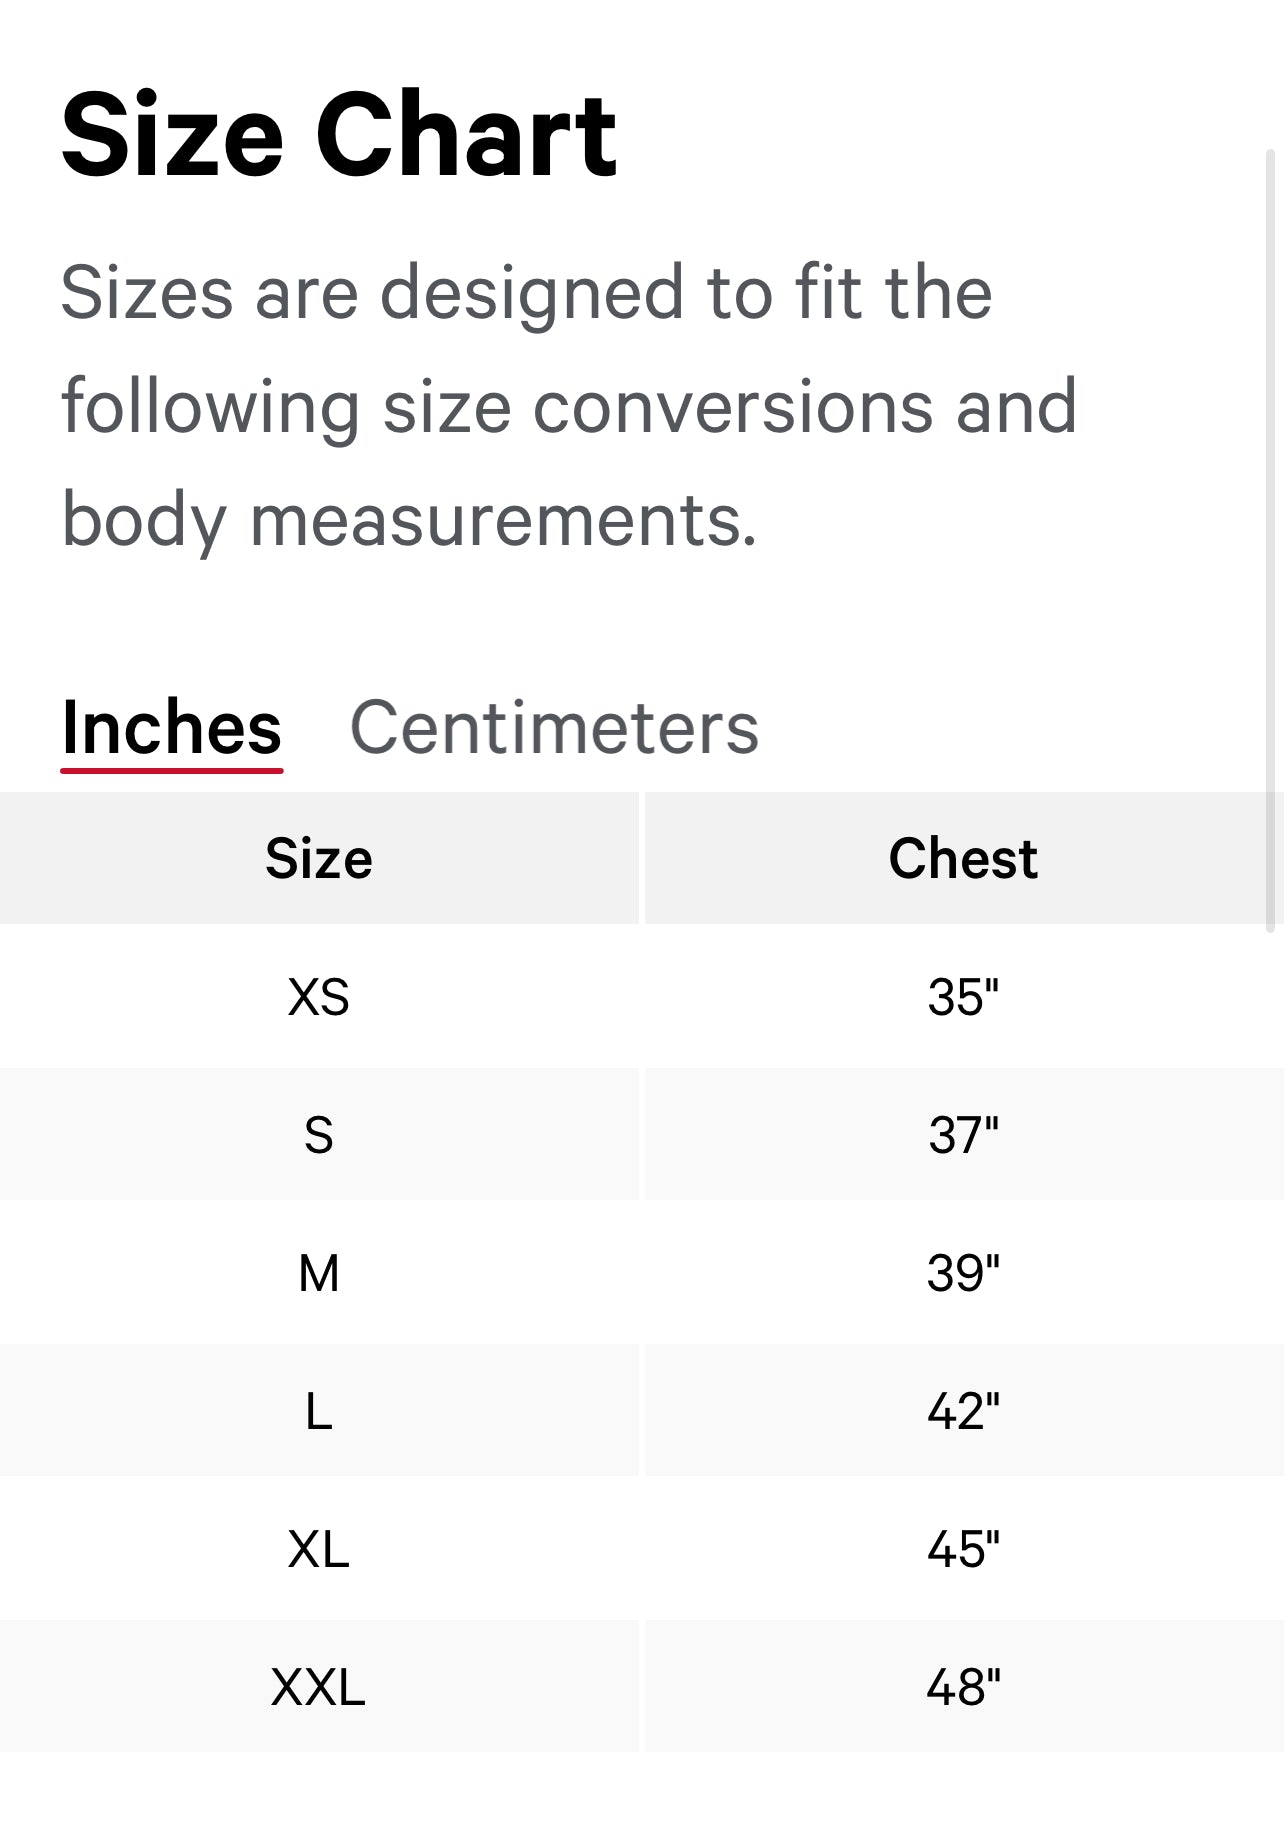Click the 39 inch chest measurement

coord(963,1273)
